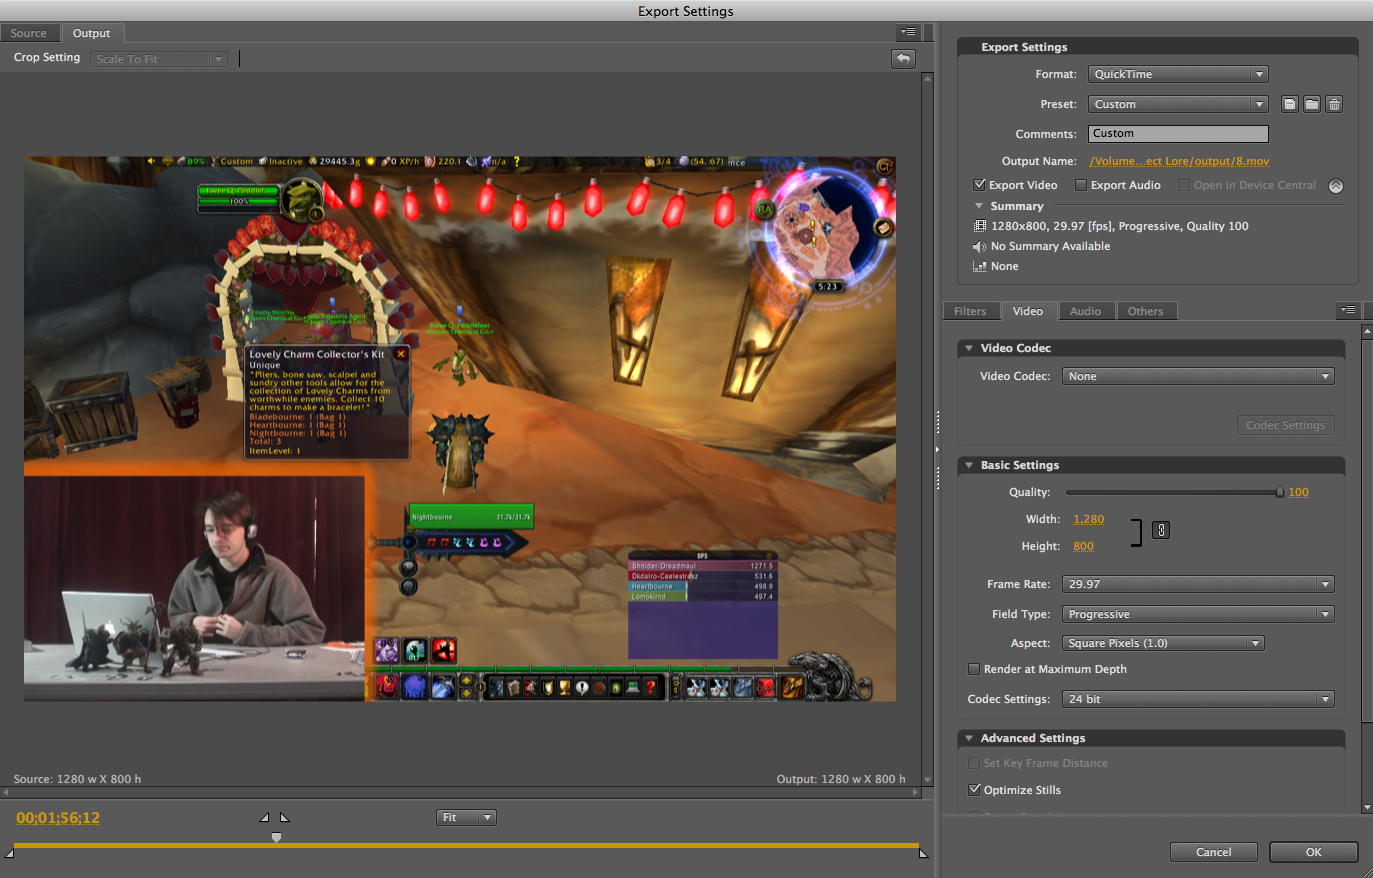Click the timecode 00;01;56;12
This screenshot has width=1373, height=878.
(58, 818)
